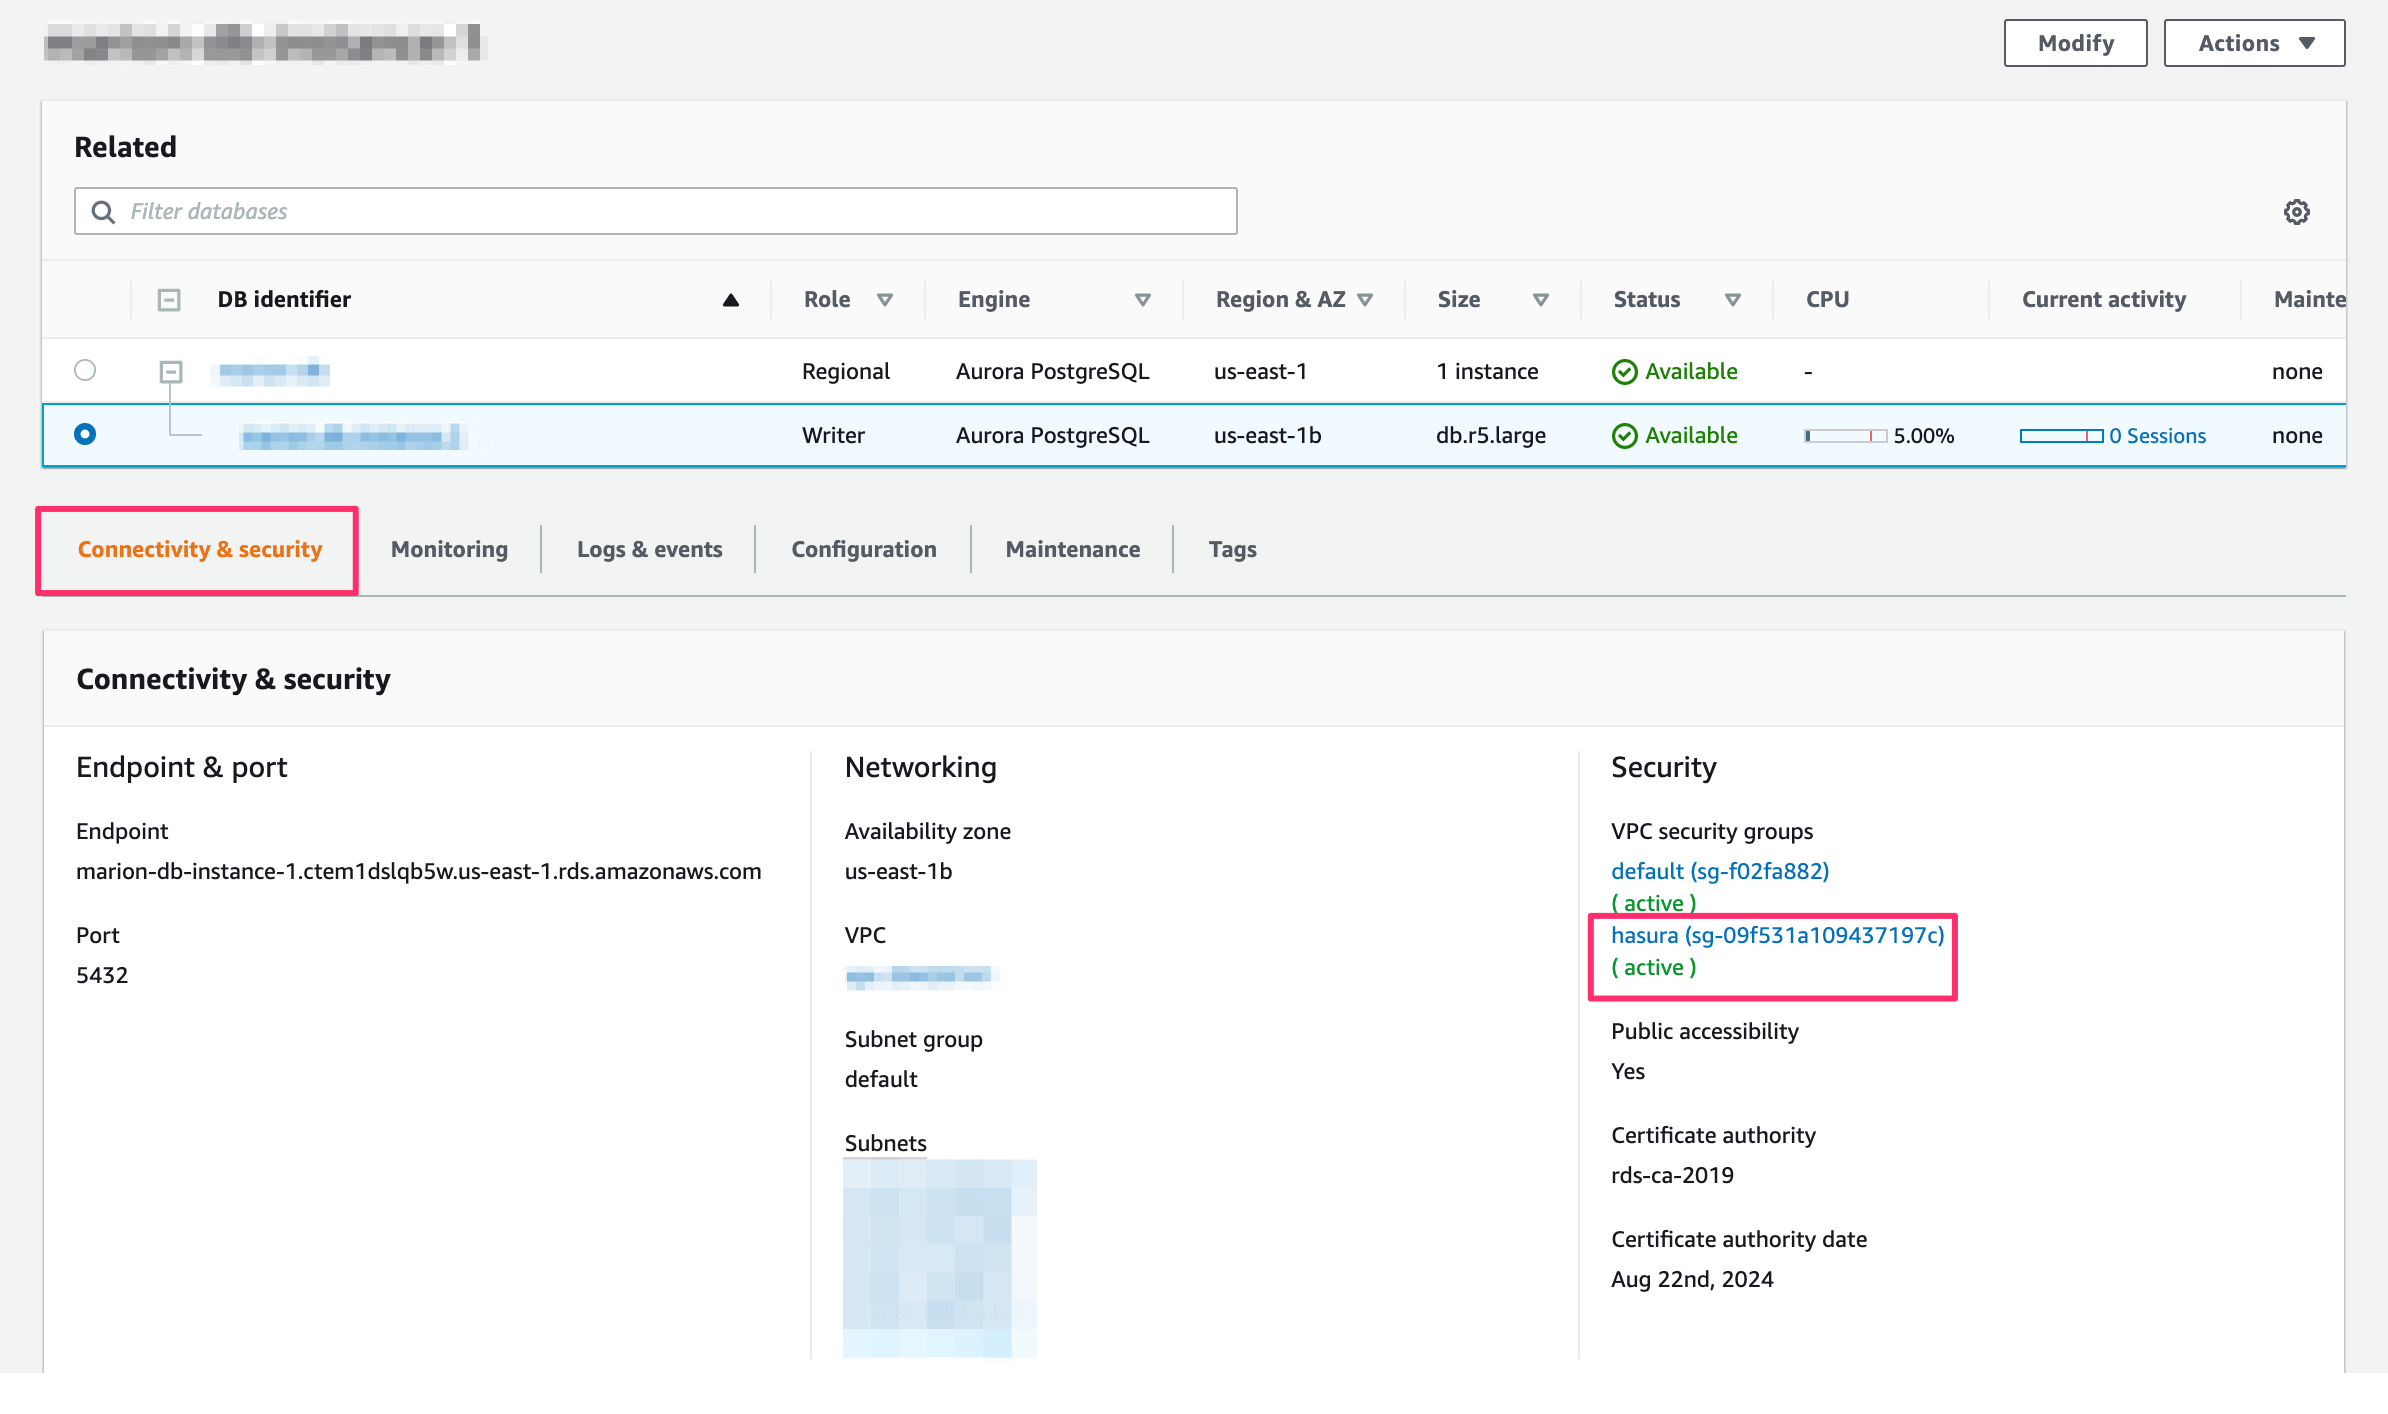
Task: Open the default (sg-f02fa882) security group link
Action: [1720, 871]
